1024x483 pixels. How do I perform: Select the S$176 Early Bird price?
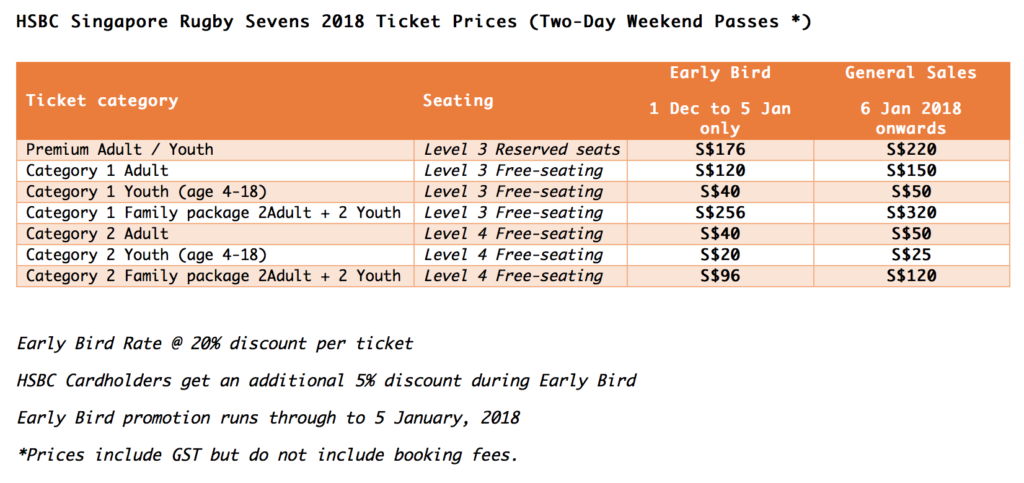(x=720, y=149)
